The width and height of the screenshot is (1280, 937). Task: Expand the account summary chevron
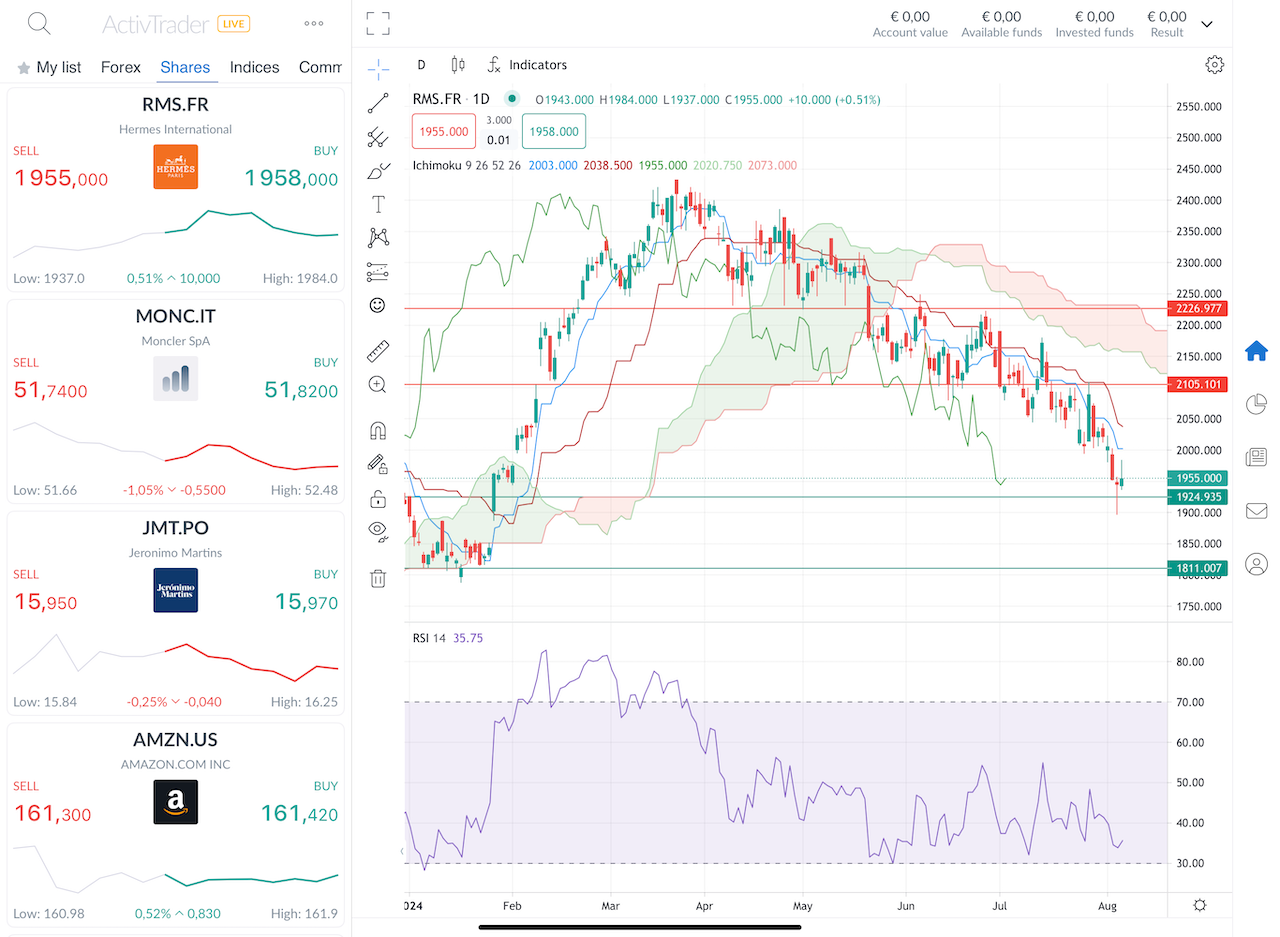coord(1207,24)
